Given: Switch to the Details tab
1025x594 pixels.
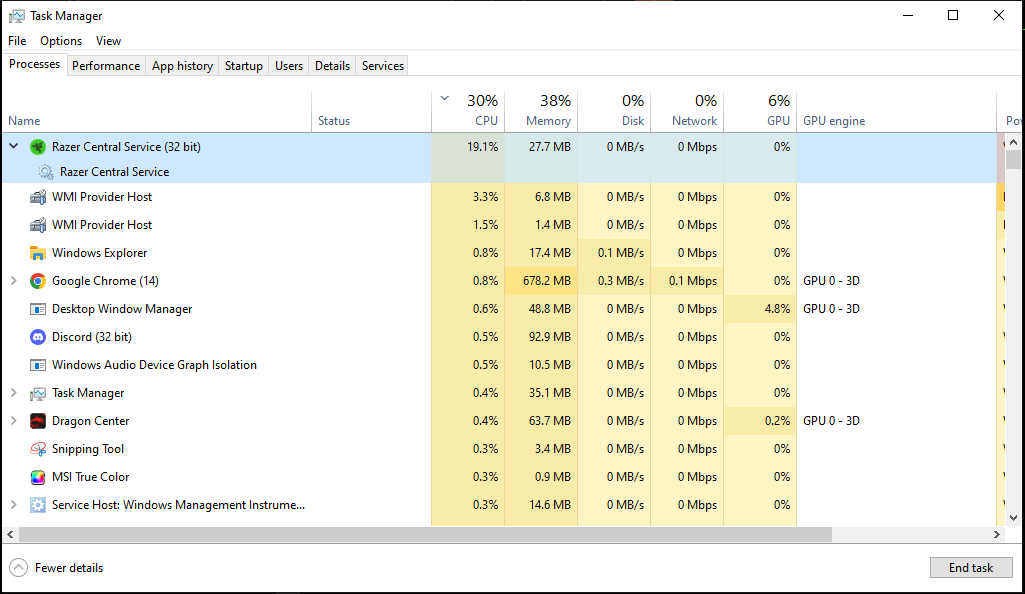Looking at the screenshot, I should click(x=332, y=66).
